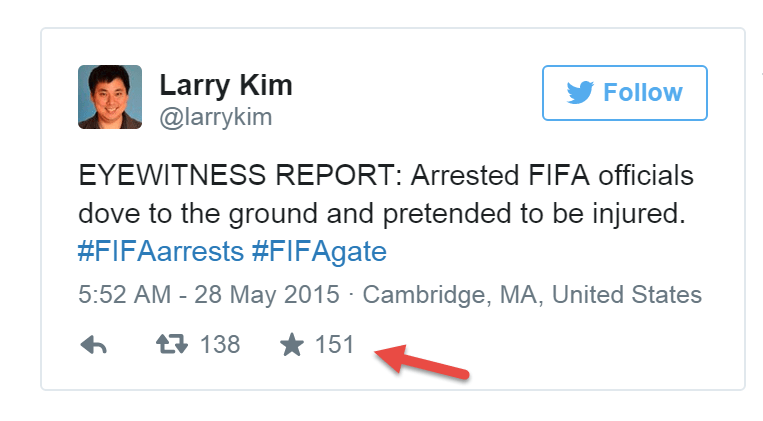
Task: Favorite the tweet with the star icon
Action: [x=292, y=345]
